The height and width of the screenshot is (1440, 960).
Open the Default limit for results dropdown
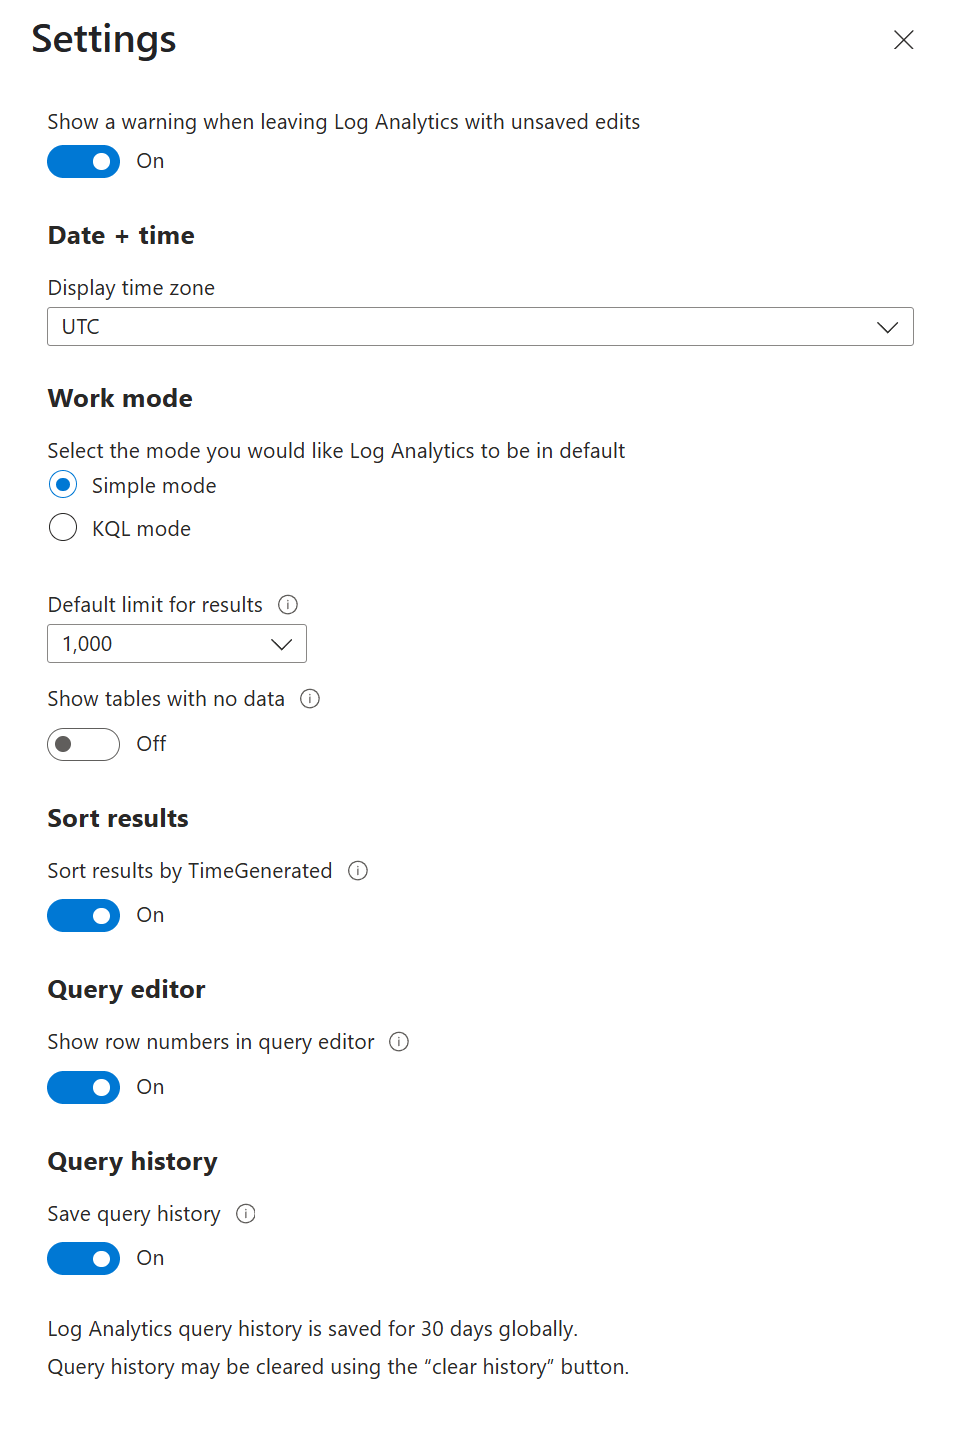[177, 644]
